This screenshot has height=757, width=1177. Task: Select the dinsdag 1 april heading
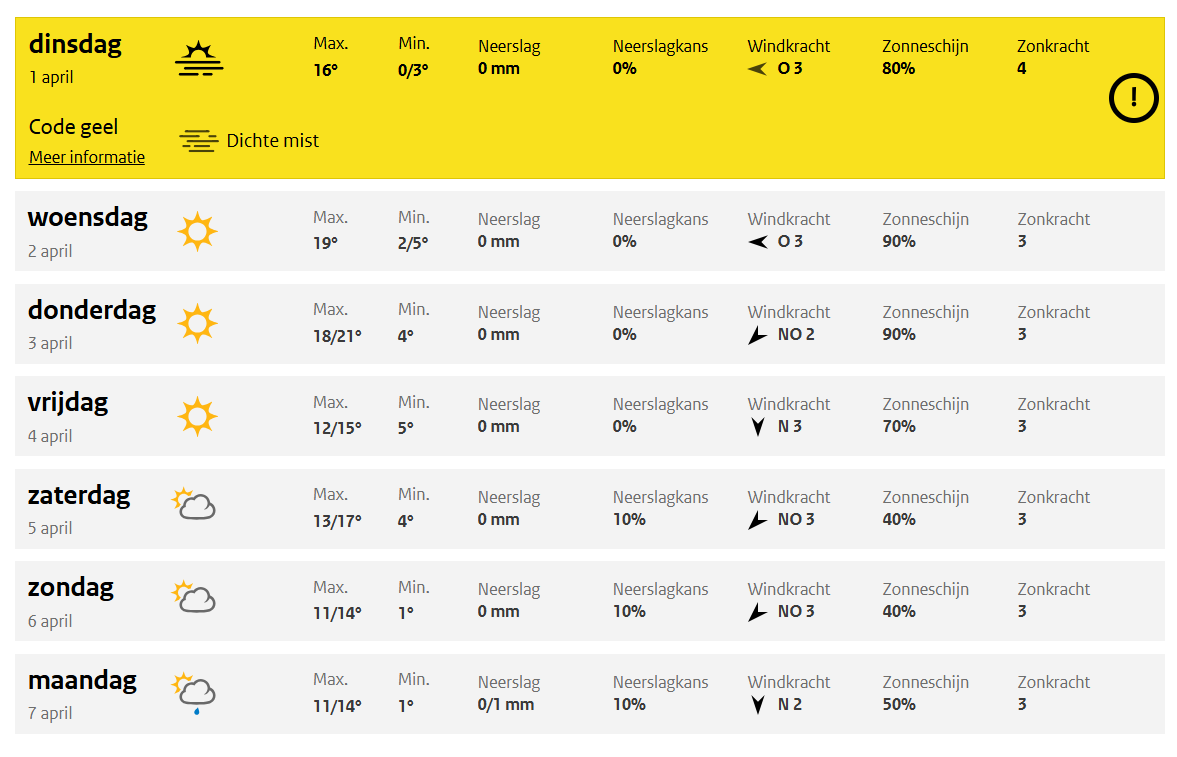click(x=75, y=45)
